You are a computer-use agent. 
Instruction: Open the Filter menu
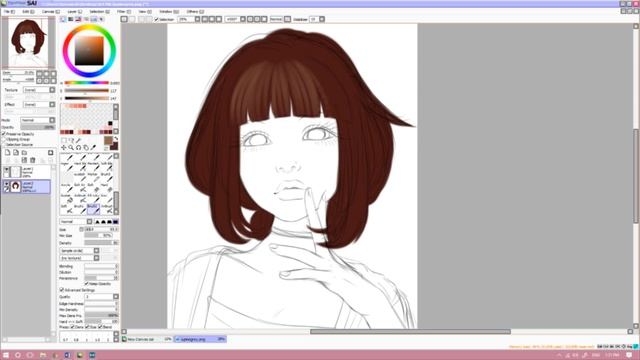pos(124,12)
